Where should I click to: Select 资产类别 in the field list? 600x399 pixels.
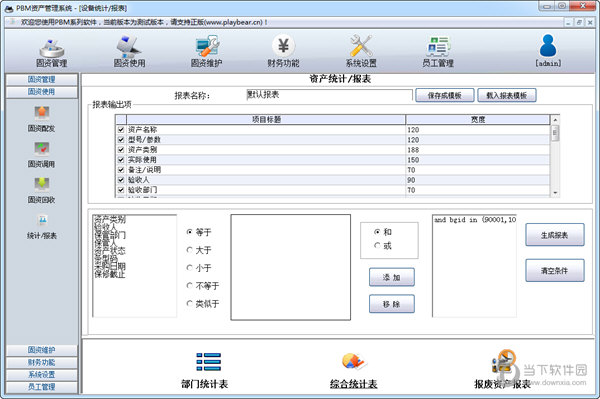click(110, 219)
